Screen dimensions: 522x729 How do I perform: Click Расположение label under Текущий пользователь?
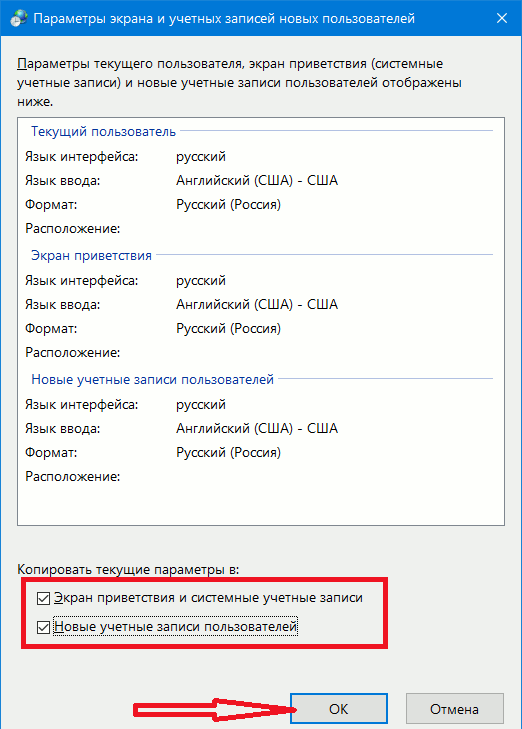(73, 229)
